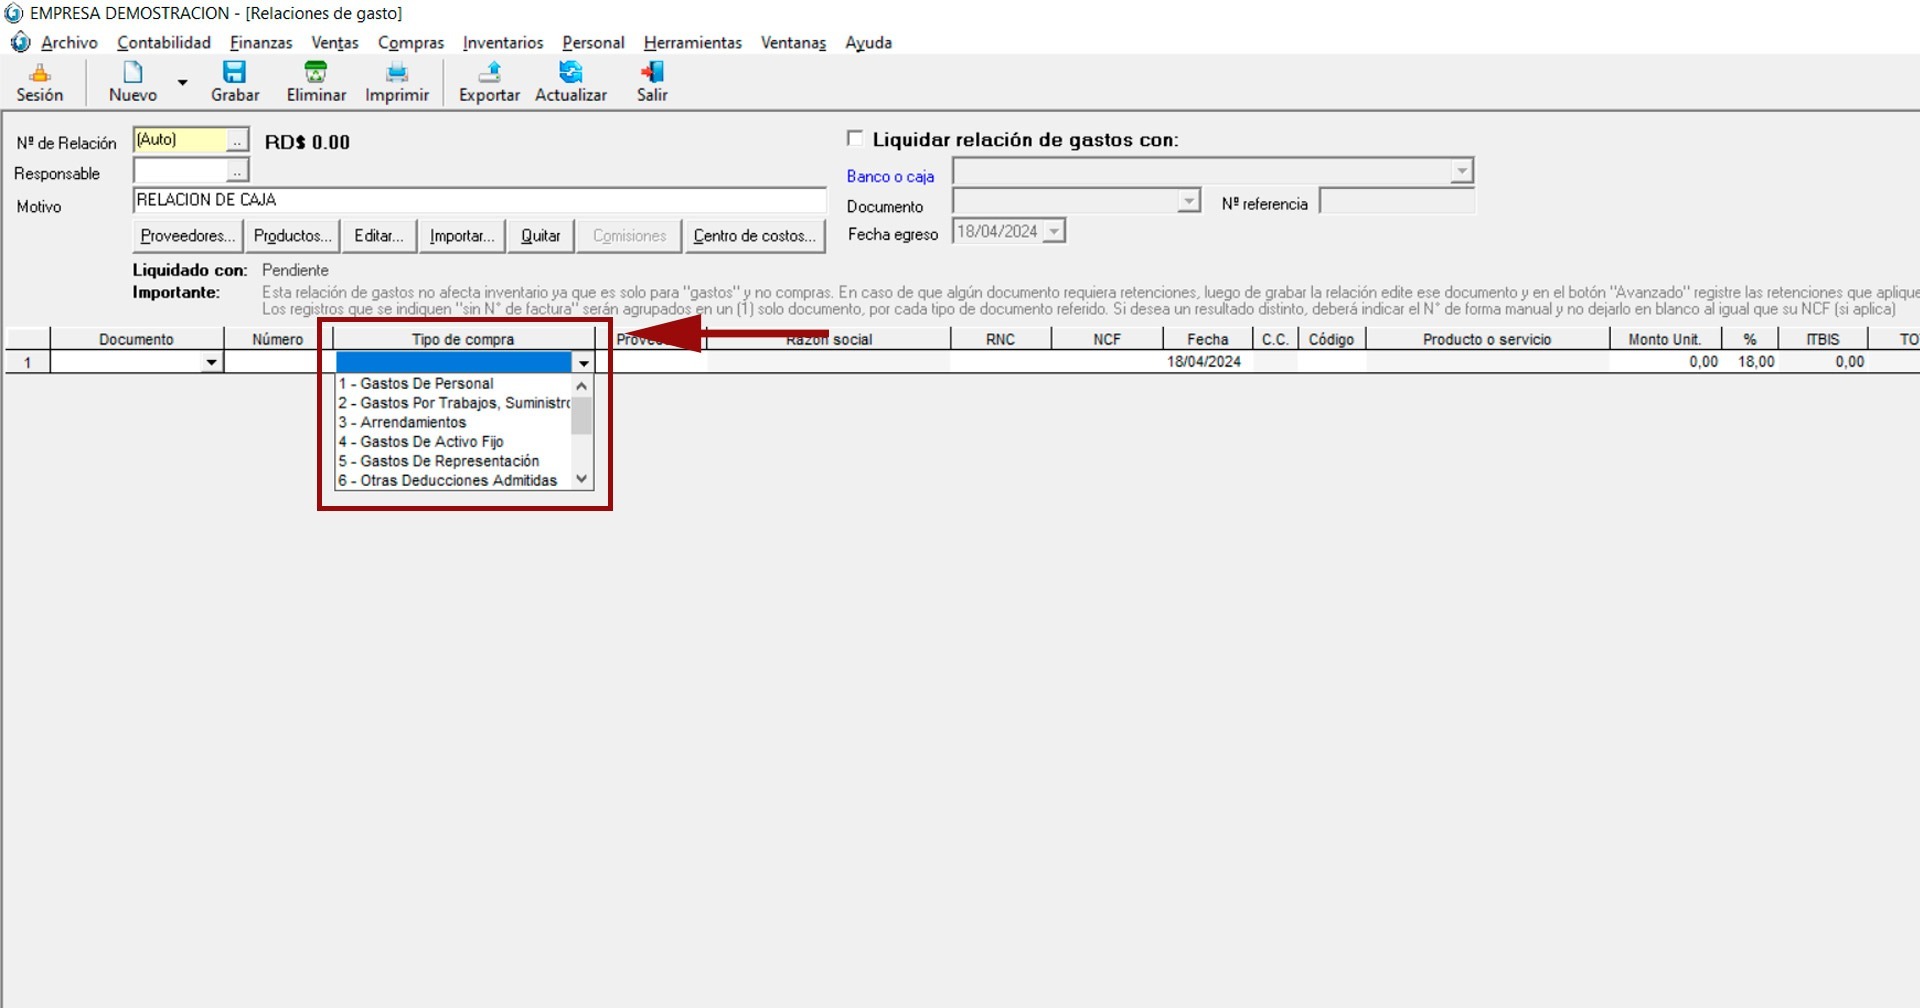Refresh using the Actualizar icon
1920x1008 pixels.
click(x=571, y=82)
